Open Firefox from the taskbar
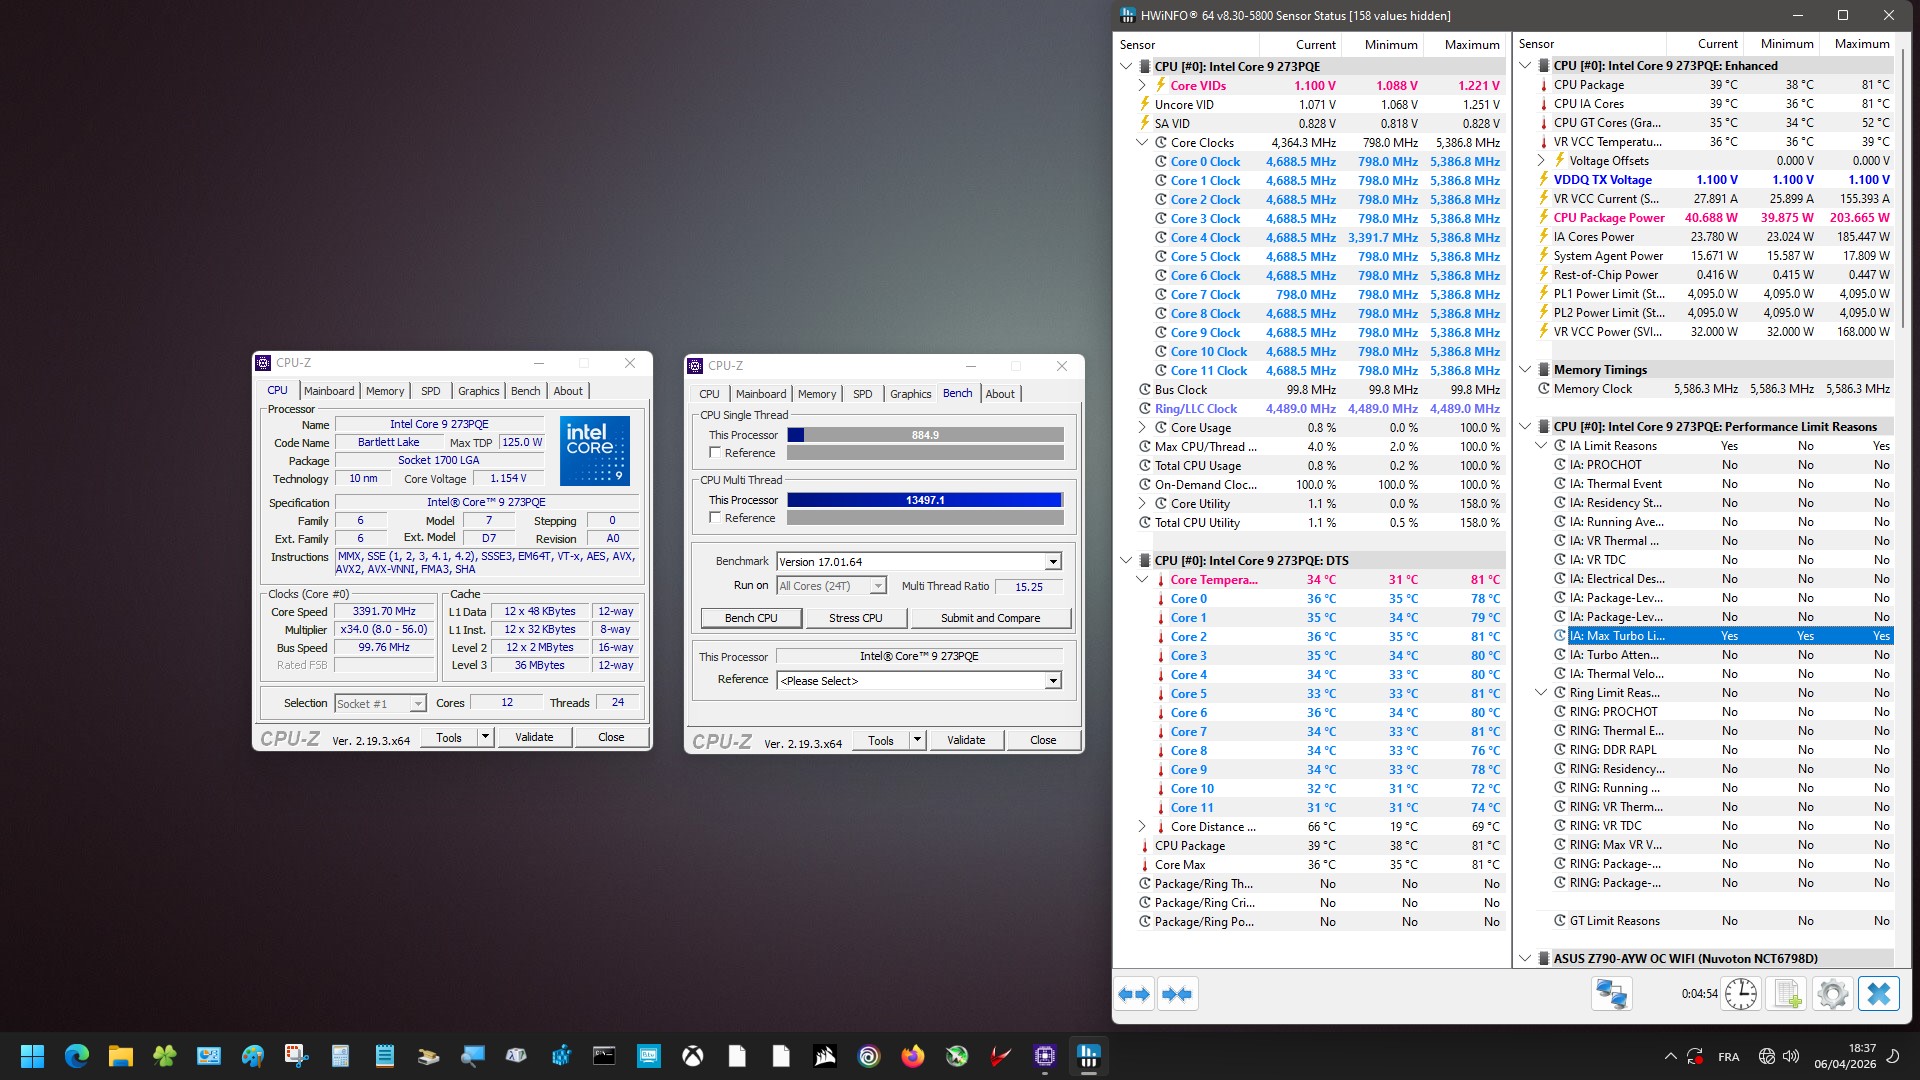 (x=912, y=1056)
